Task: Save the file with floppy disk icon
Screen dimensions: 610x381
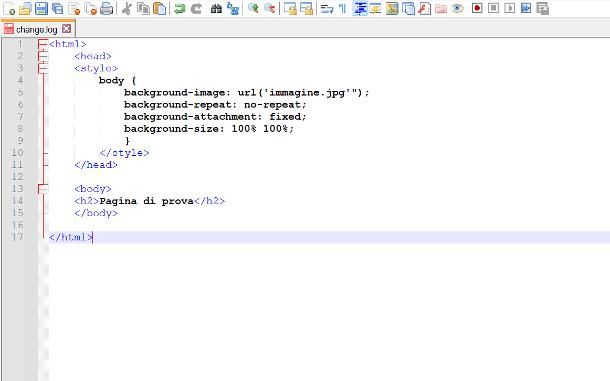Action: (41, 9)
